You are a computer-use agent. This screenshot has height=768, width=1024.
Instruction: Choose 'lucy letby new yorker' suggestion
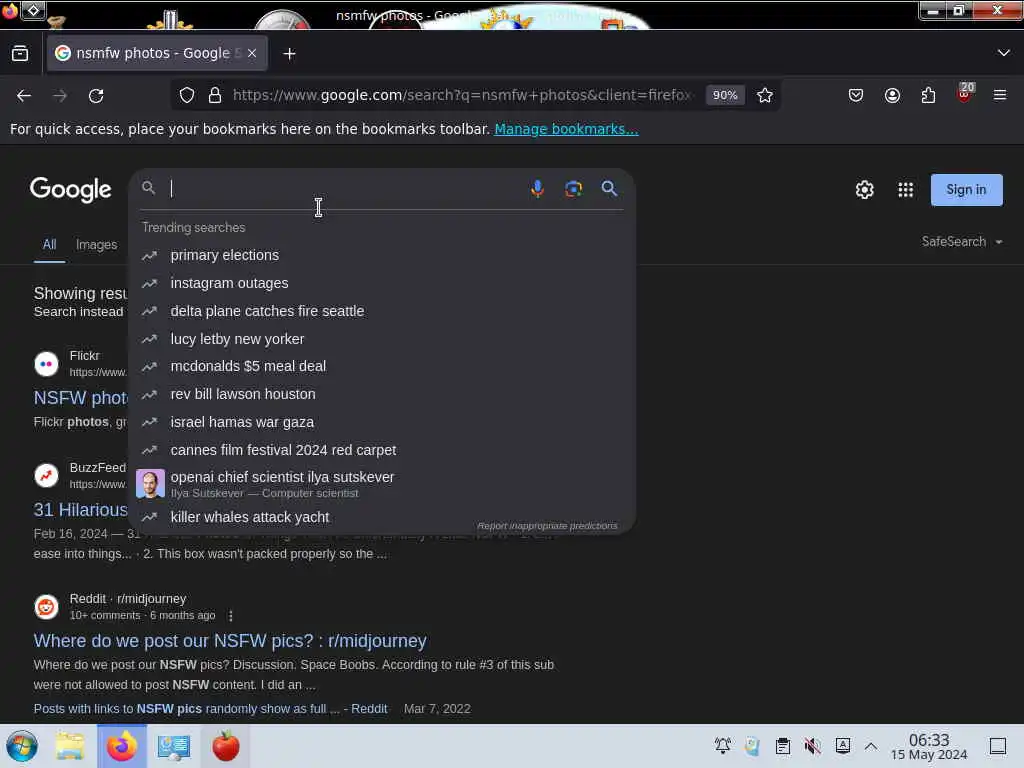pos(381,340)
